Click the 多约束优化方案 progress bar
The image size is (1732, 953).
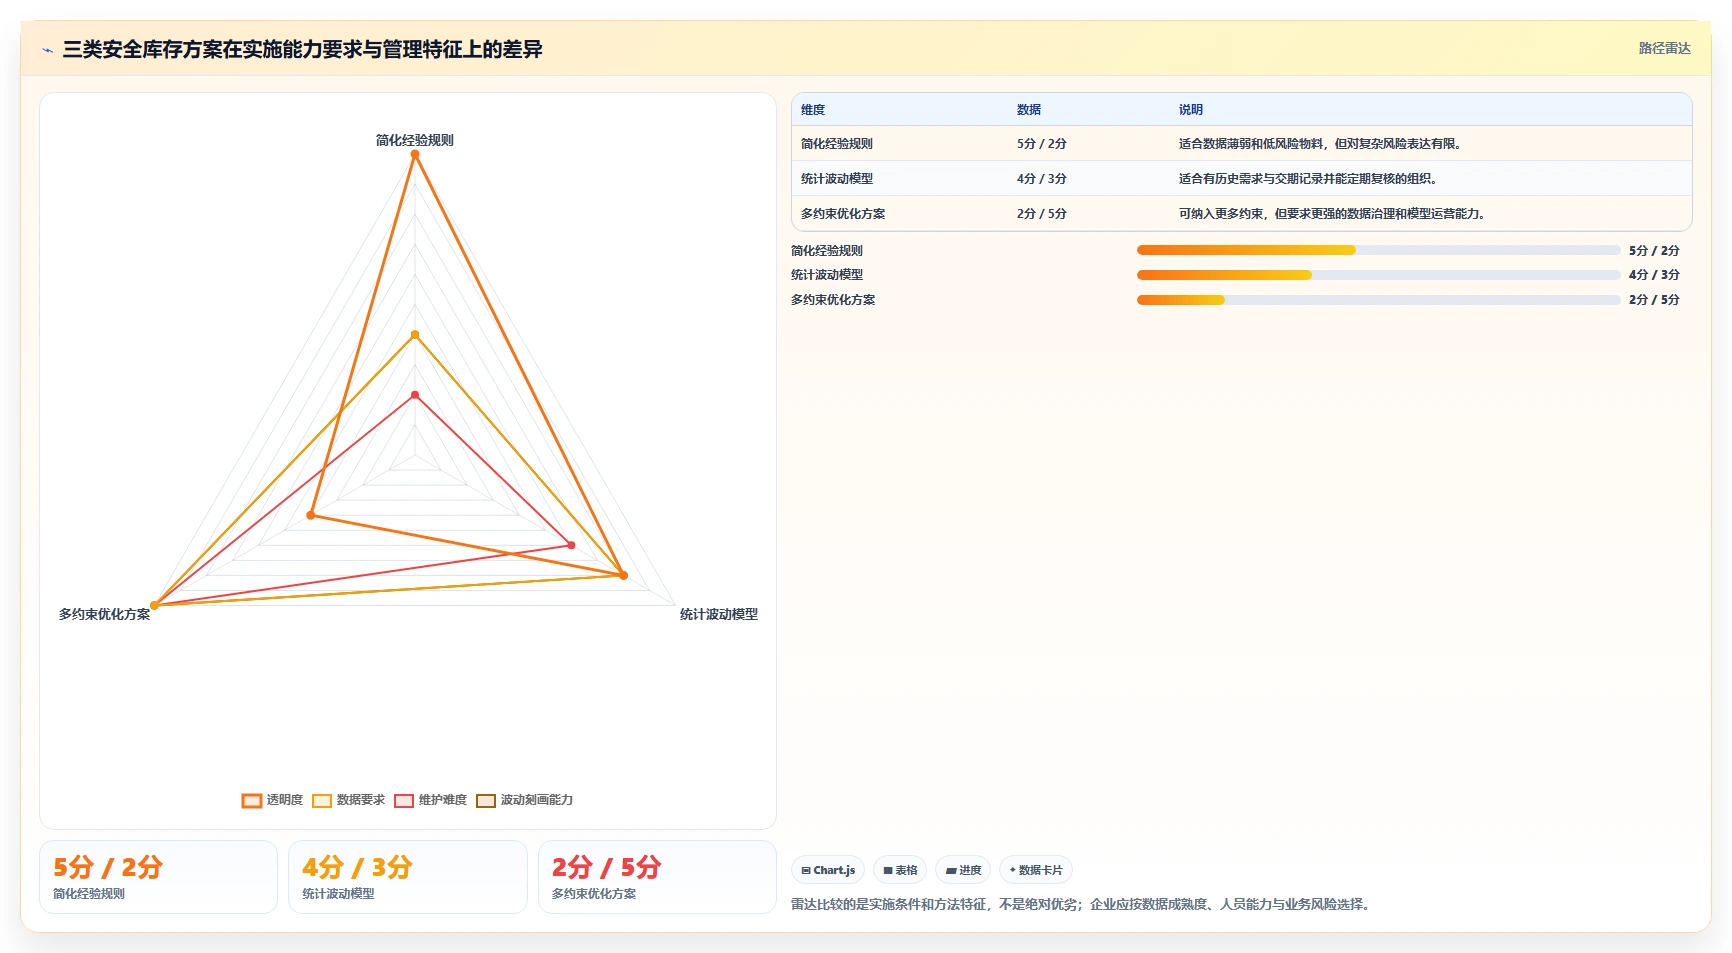[x=1378, y=300]
